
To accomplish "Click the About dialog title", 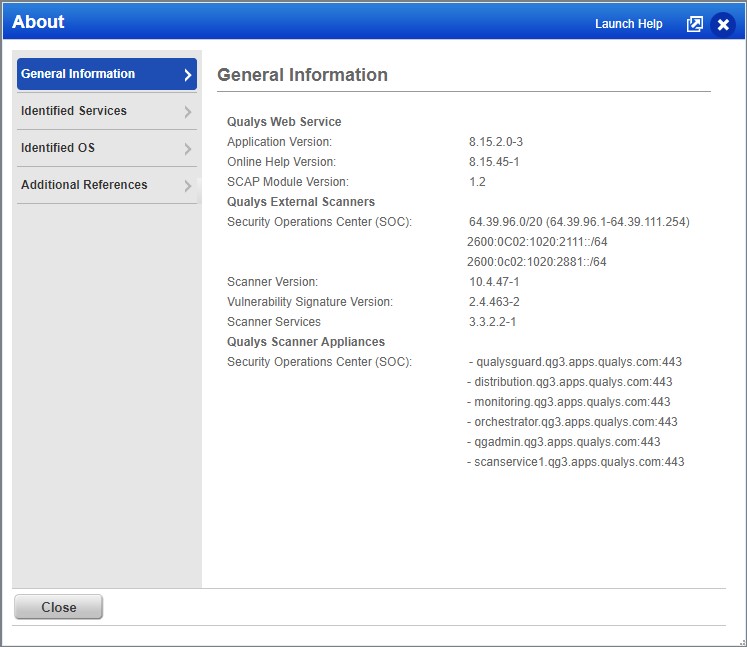I will pyautogui.click(x=38, y=22).
